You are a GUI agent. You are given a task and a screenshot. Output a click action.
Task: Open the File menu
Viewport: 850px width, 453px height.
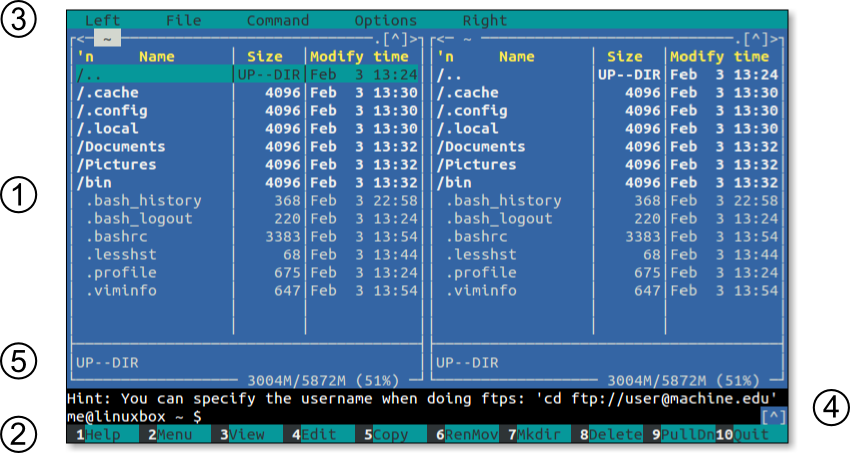183,20
